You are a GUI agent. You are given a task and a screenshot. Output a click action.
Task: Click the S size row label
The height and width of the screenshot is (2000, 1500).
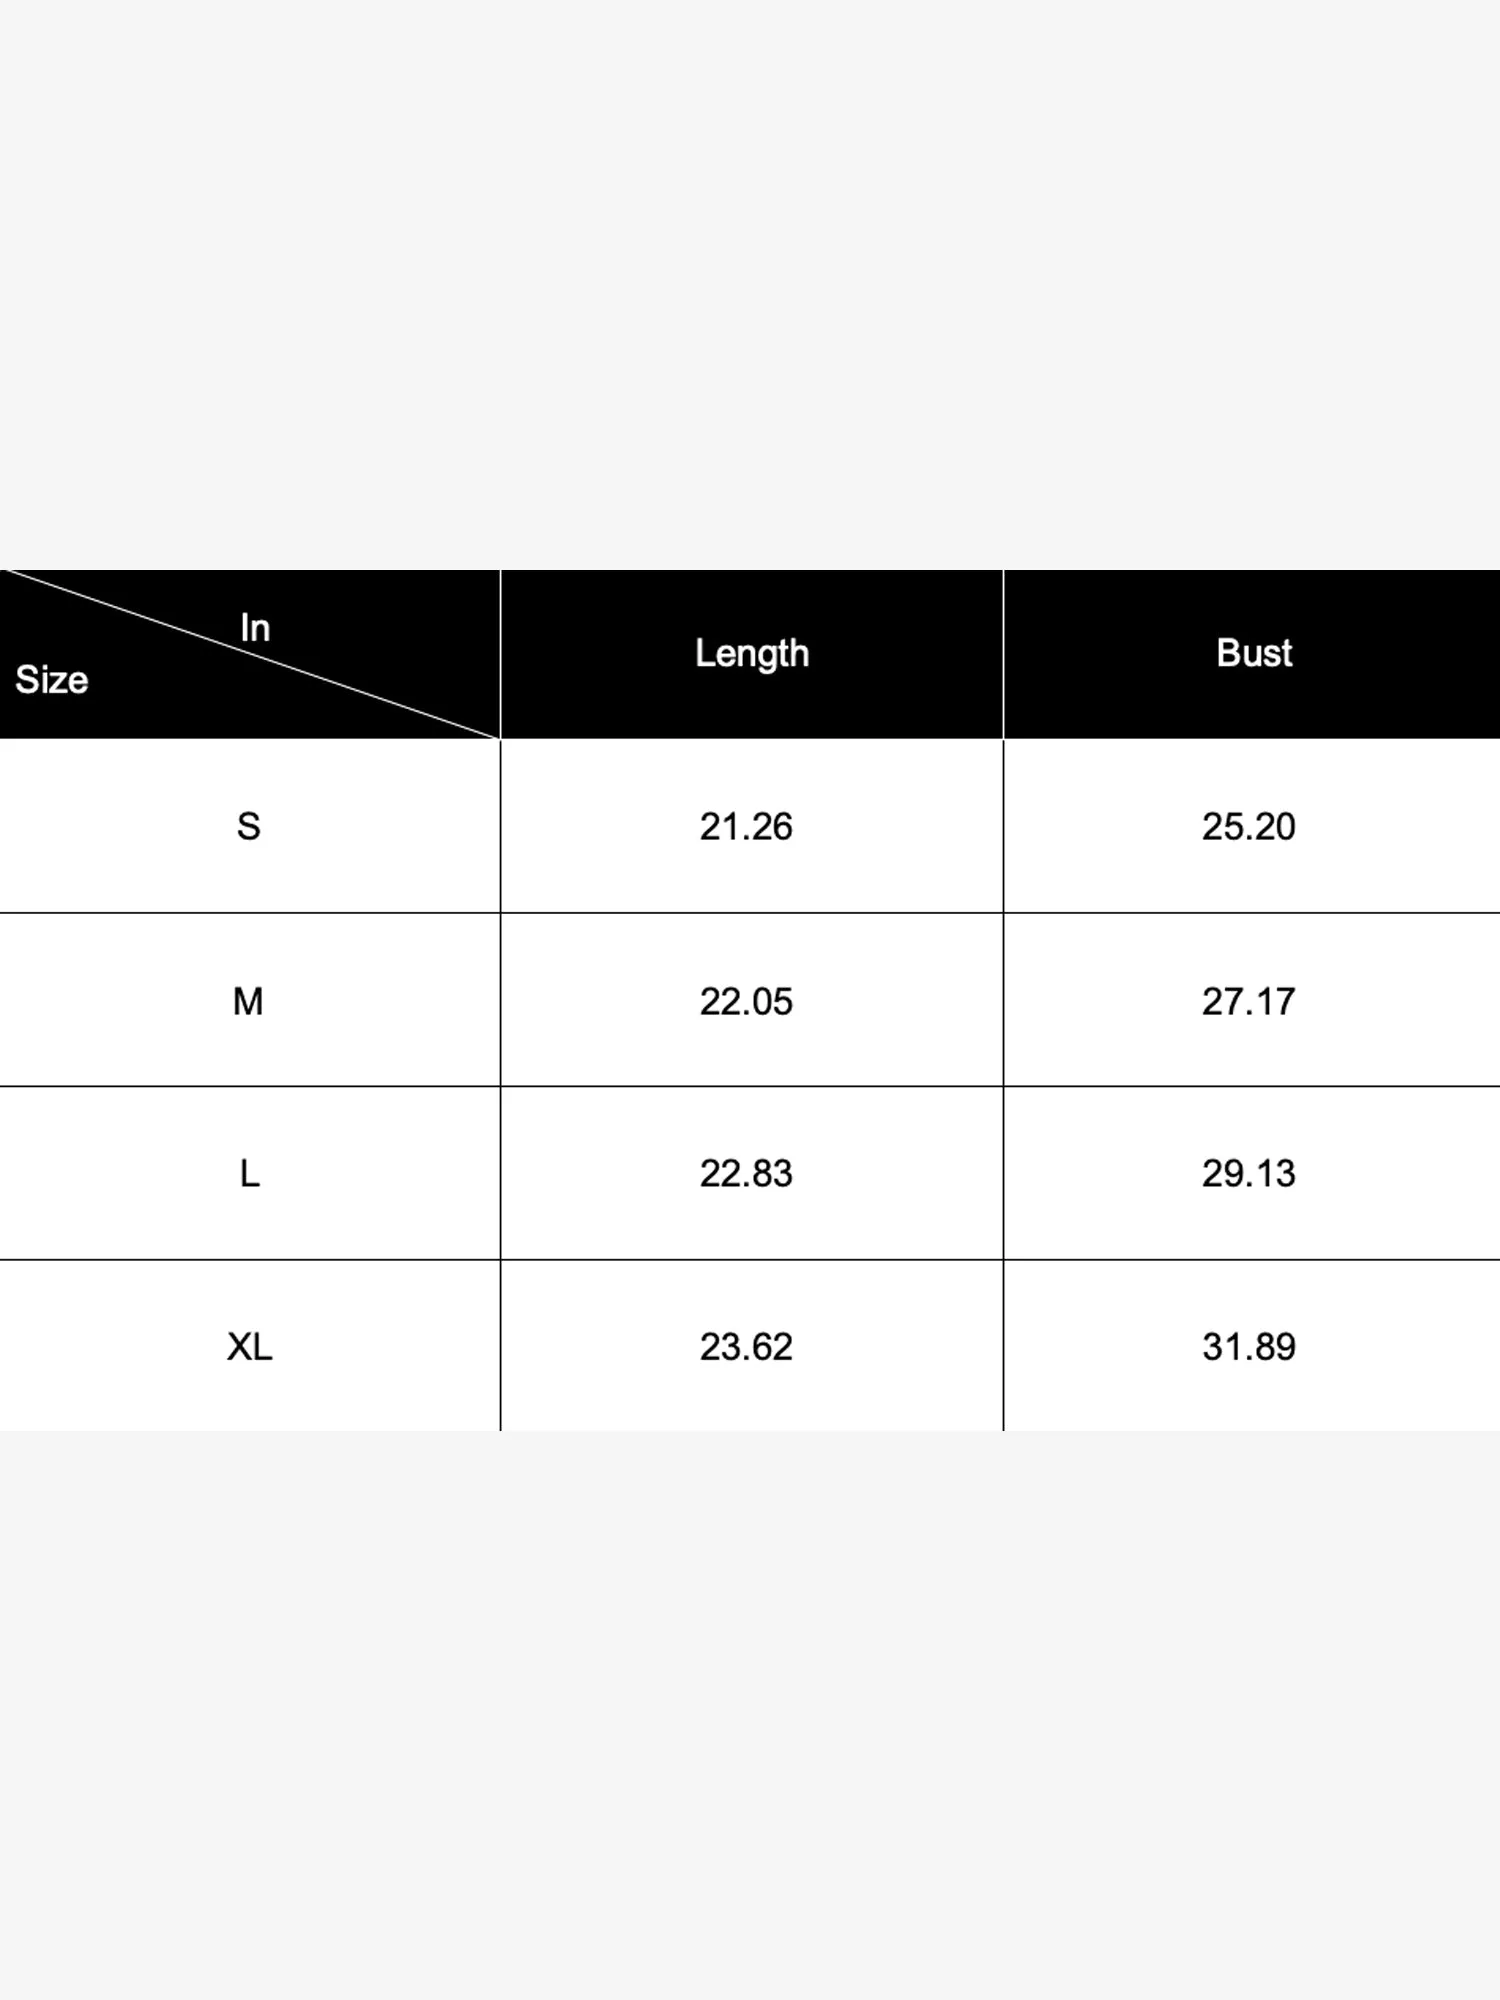[x=249, y=827]
